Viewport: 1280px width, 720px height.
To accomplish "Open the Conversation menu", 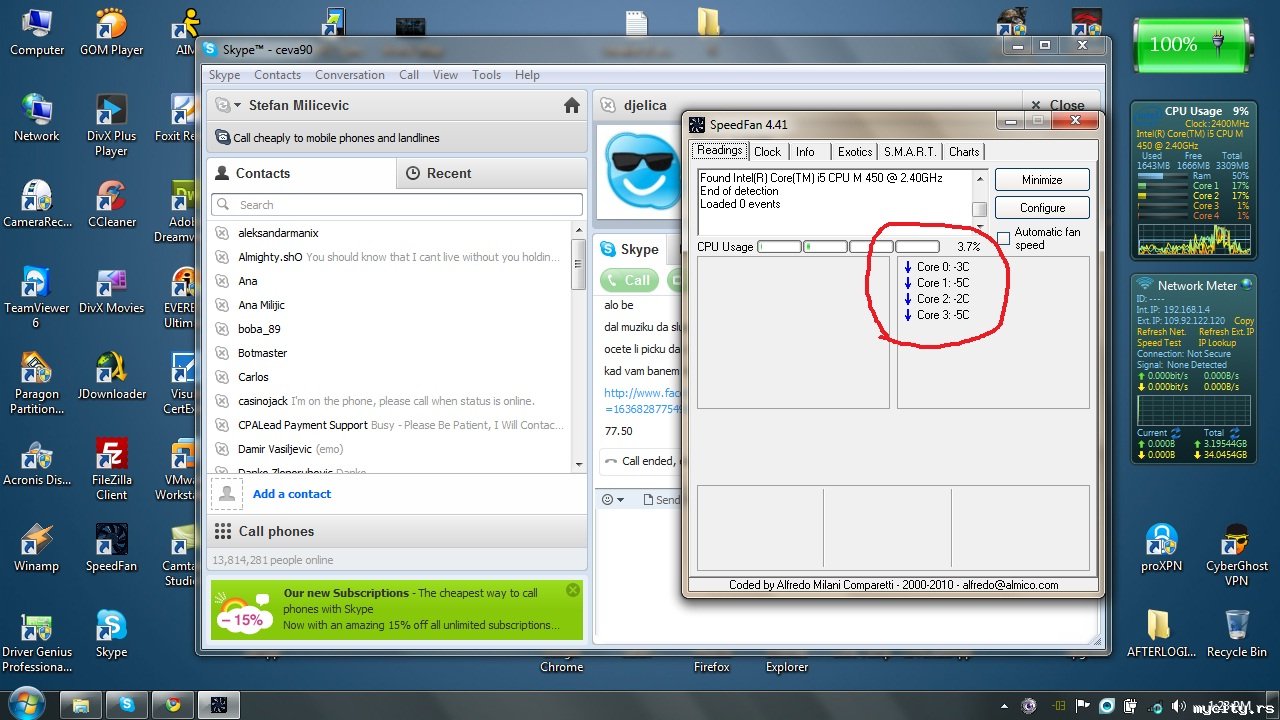I will click(350, 75).
